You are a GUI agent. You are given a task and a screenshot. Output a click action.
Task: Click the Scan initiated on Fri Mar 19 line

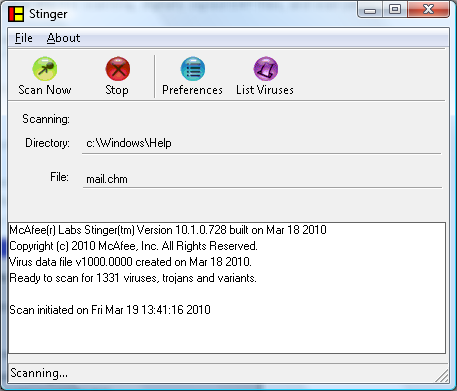click(x=110, y=310)
